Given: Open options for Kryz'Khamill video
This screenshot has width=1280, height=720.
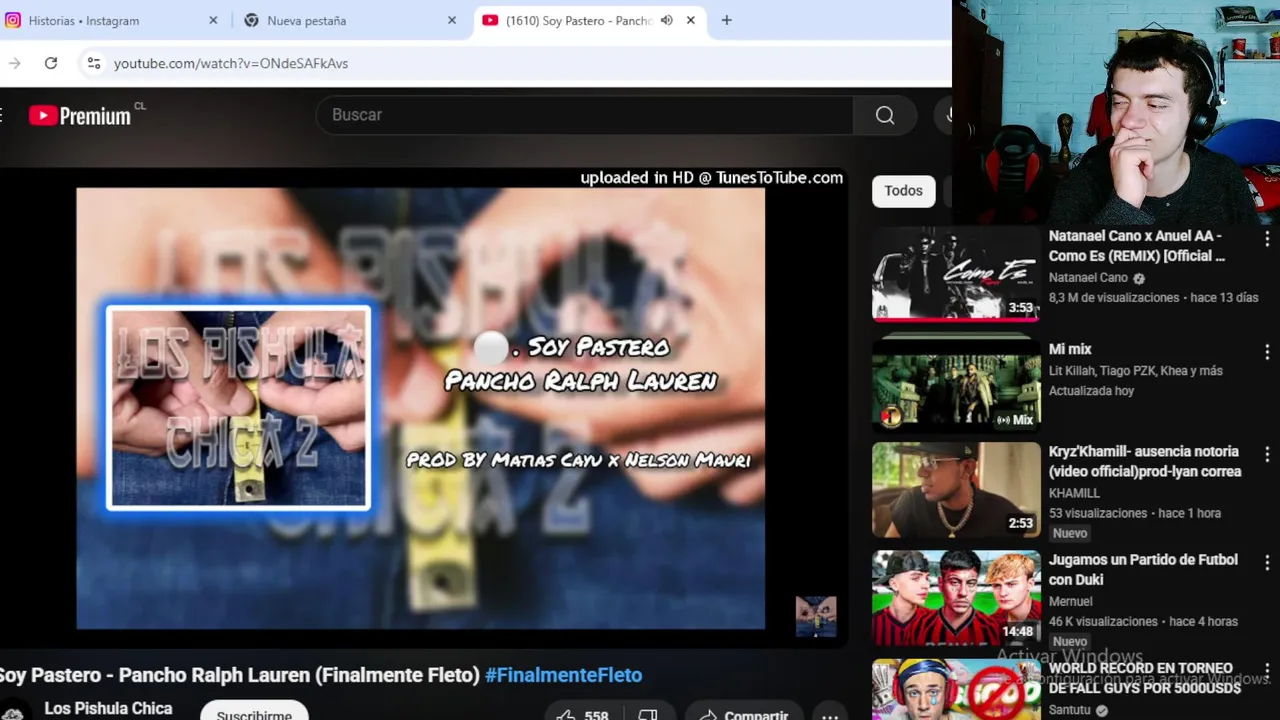Looking at the screenshot, I should 1267,454.
